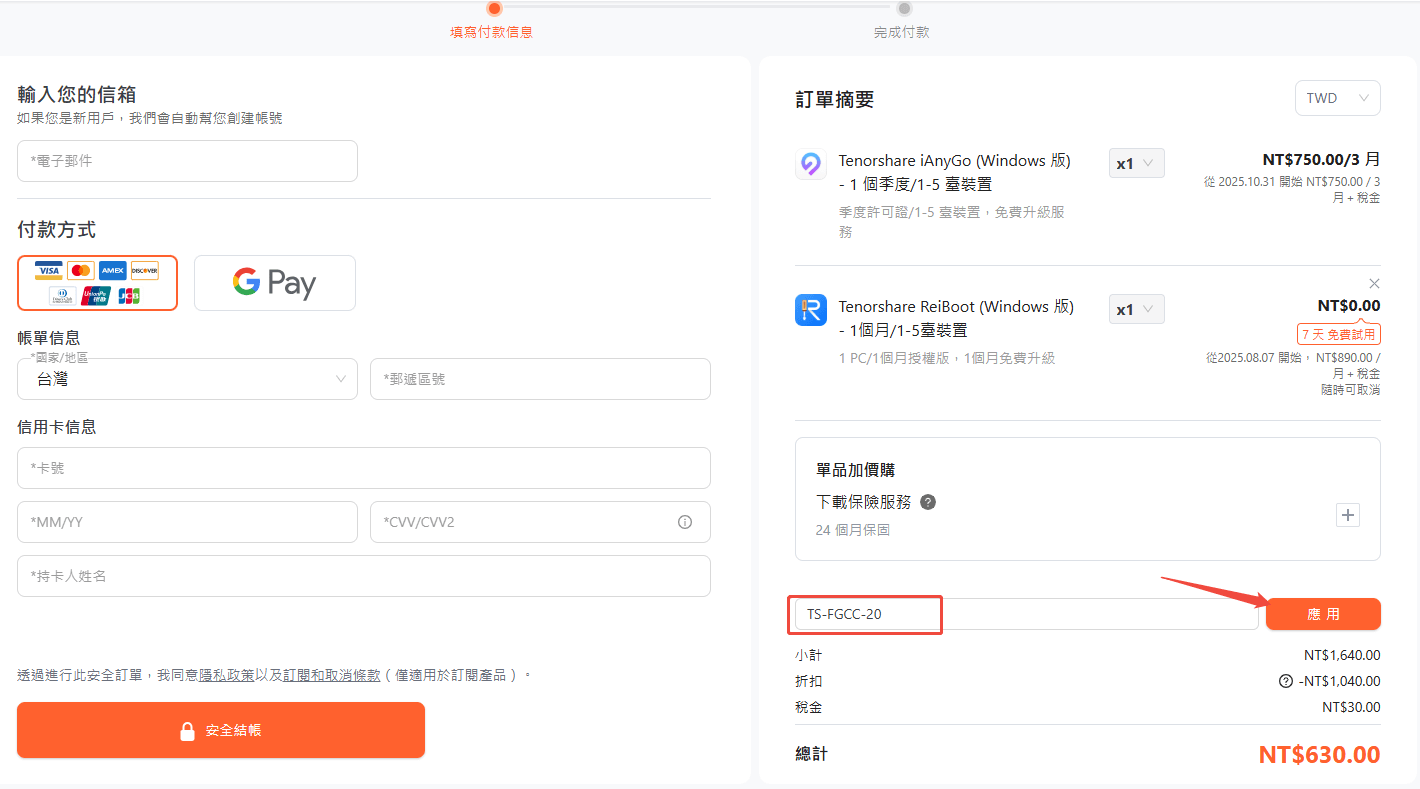Click the Tenorshare iAnyGo product icon
This screenshot has width=1420, height=789.
811,164
